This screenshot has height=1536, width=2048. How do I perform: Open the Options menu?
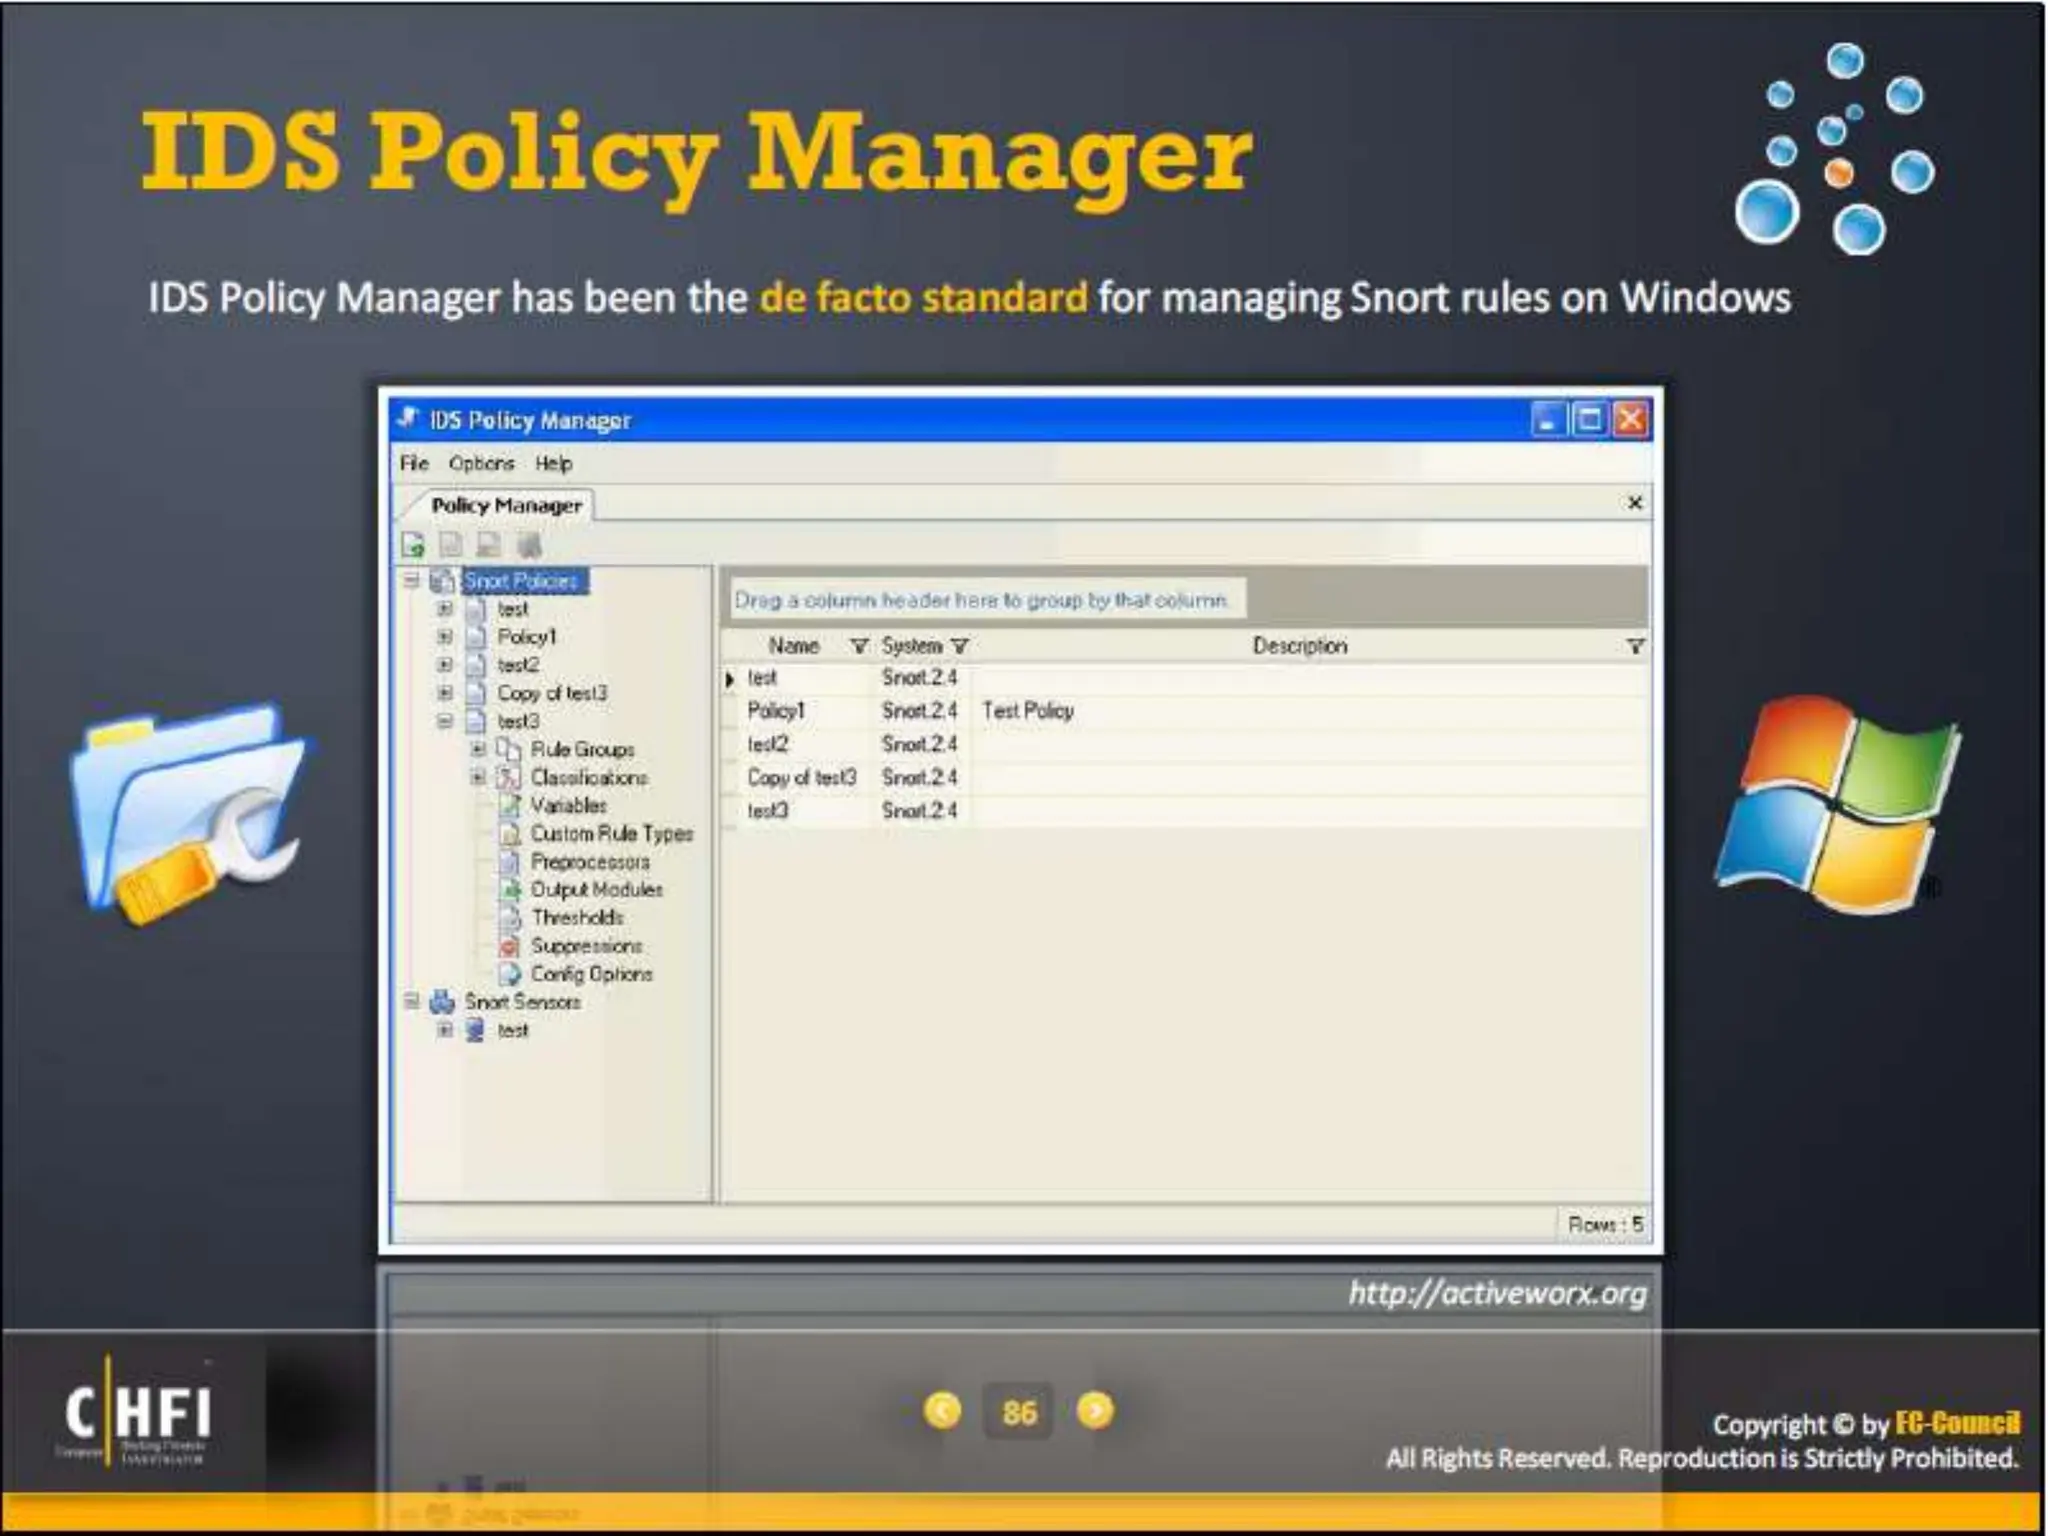tap(481, 463)
